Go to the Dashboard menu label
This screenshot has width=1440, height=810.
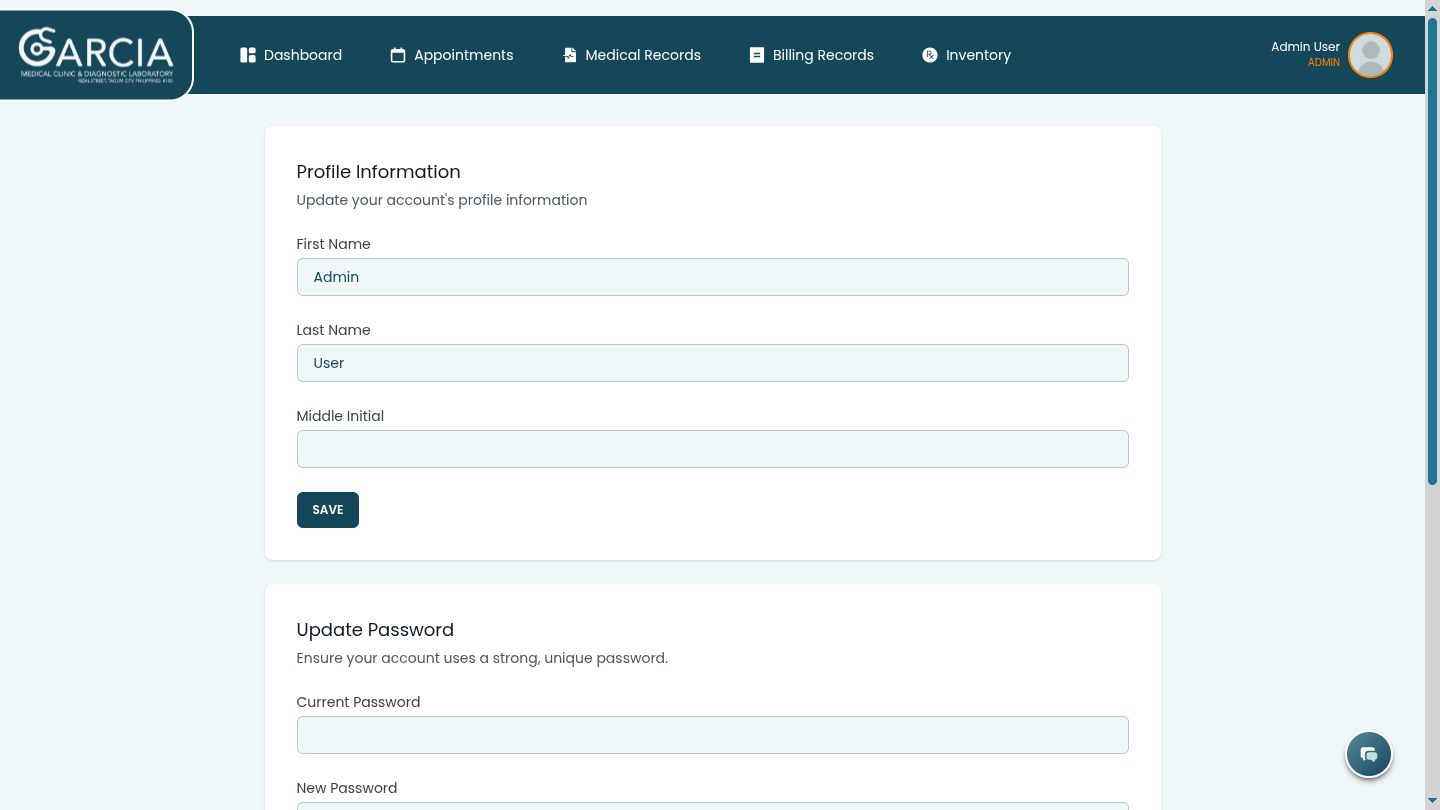[x=303, y=55]
